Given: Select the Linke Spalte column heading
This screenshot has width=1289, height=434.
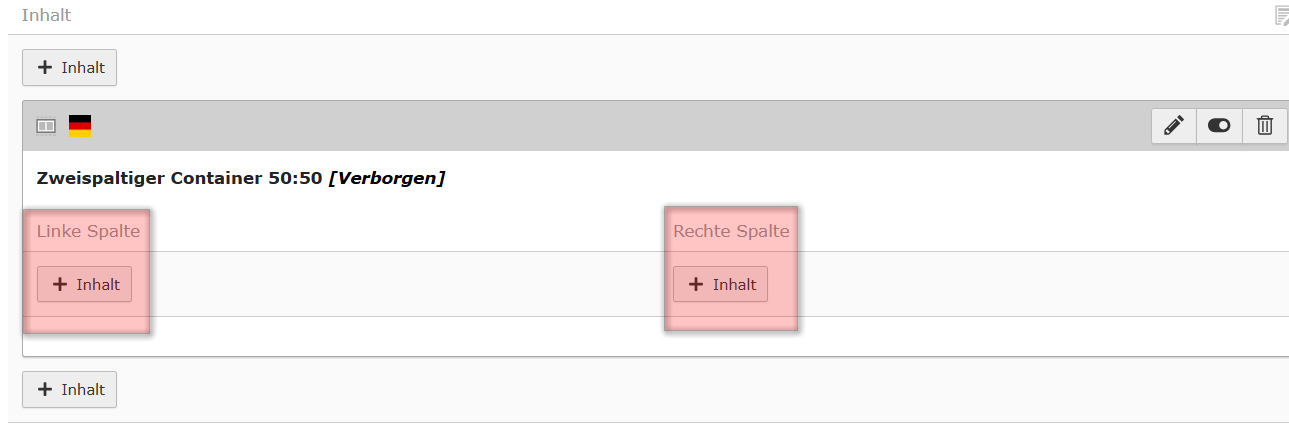Looking at the screenshot, I should pyautogui.click(x=88, y=231).
